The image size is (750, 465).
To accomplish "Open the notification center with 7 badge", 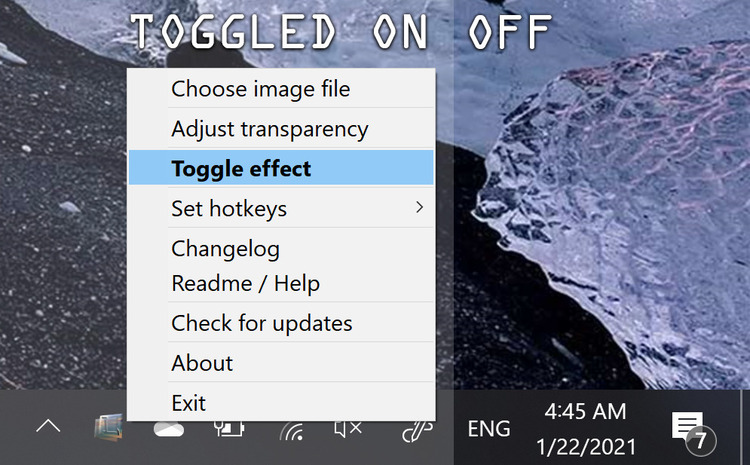I will [x=693, y=431].
